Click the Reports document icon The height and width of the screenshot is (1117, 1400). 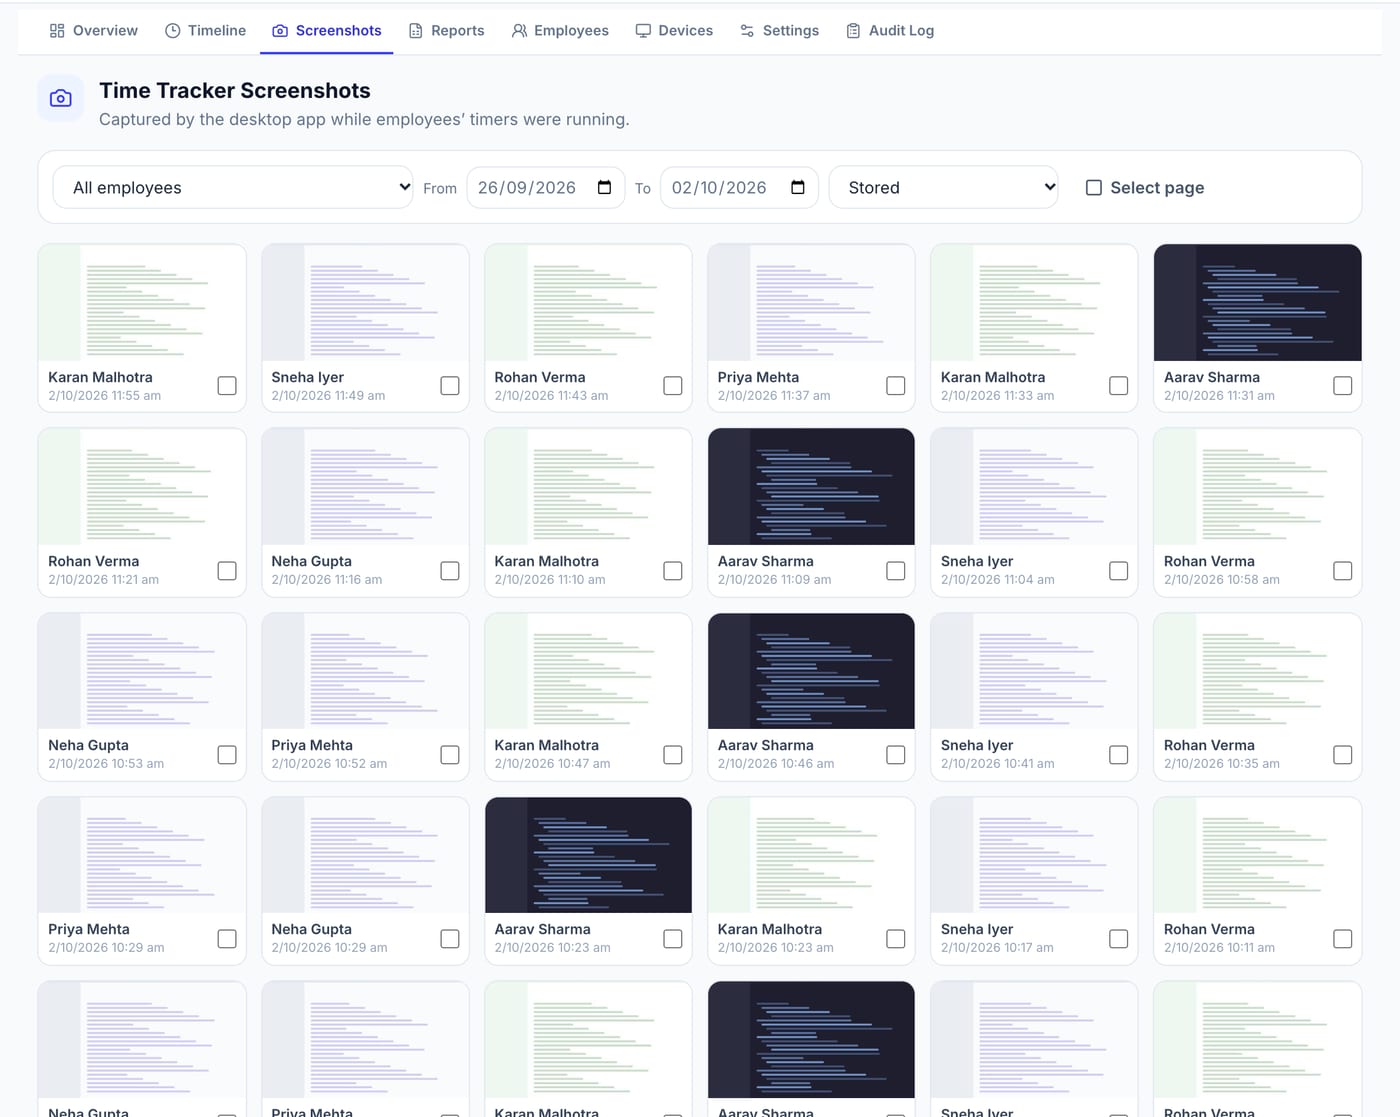[416, 31]
